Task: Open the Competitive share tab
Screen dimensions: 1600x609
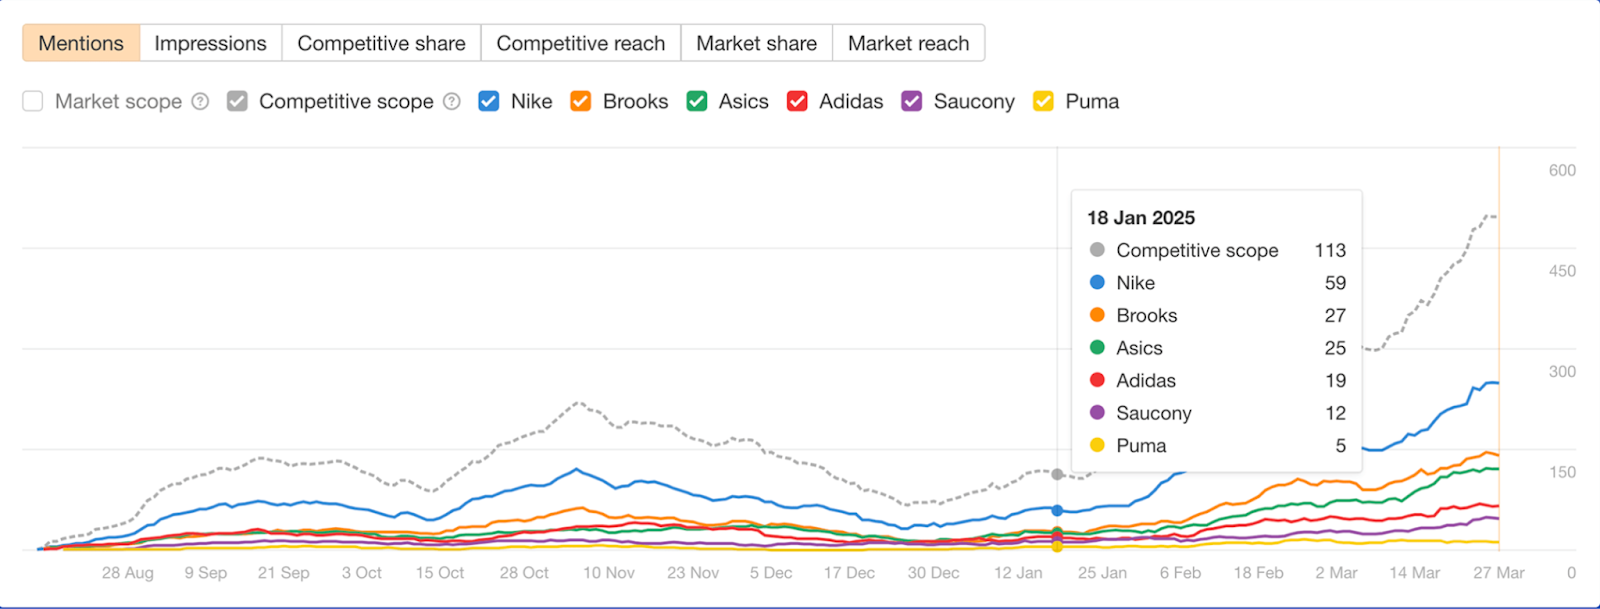Action: (x=381, y=43)
